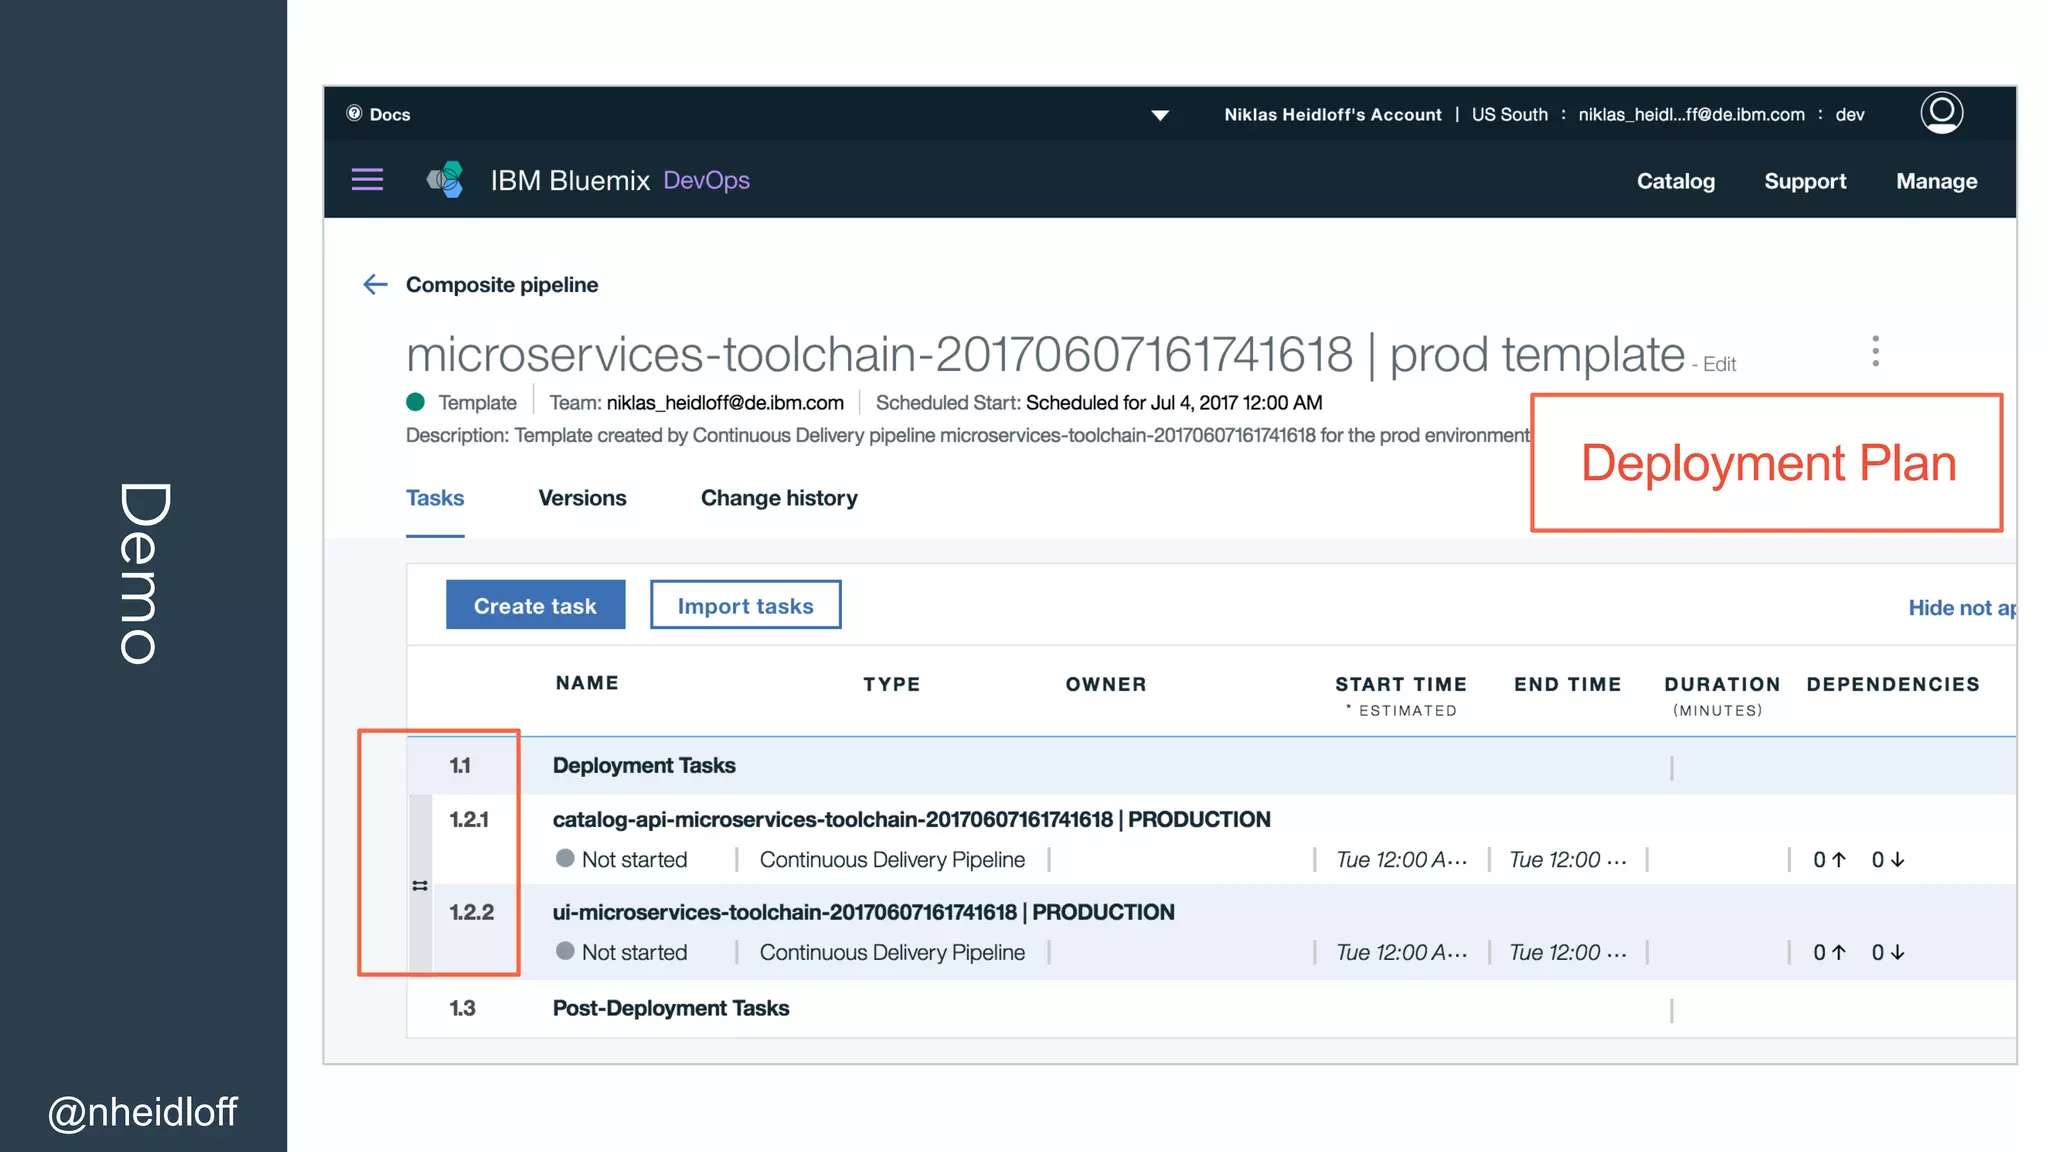Viewport: 2048px width, 1152px height.
Task: Click the downstream dependency arrow for catalog-api task
Action: point(1897,860)
